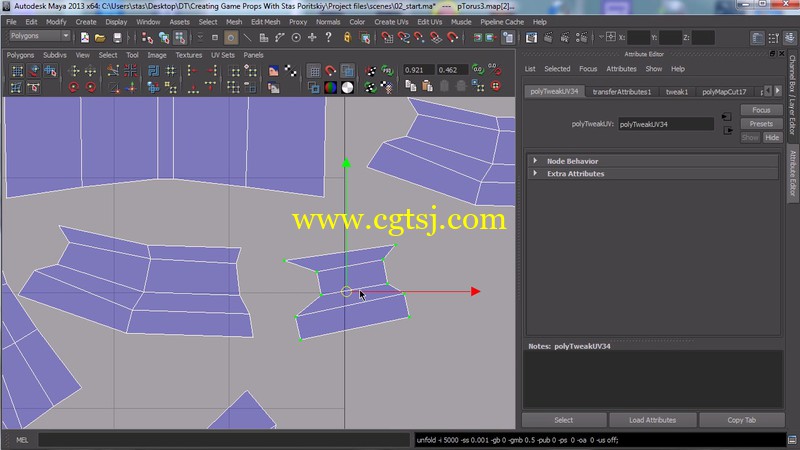The width and height of the screenshot is (800, 450).
Task: Switch to transferAttributes1 tab
Action: pyautogui.click(x=621, y=92)
